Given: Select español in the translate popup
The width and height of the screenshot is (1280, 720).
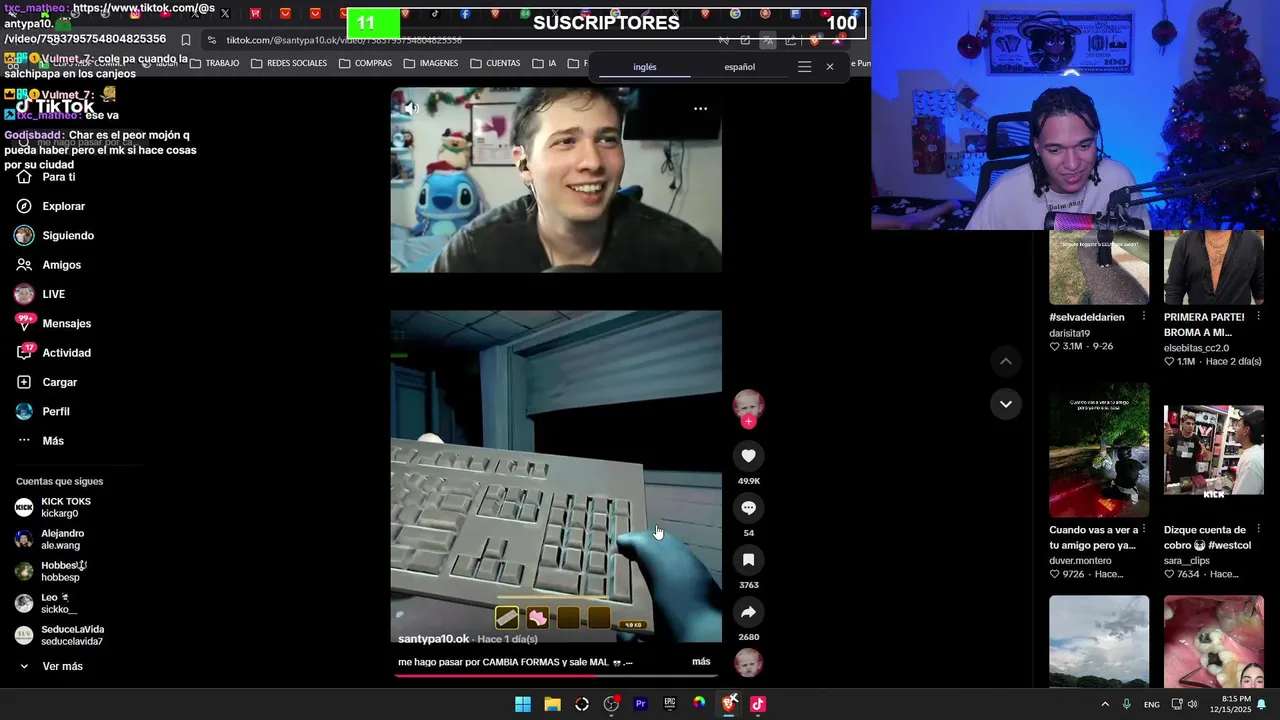Looking at the screenshot, I should pyautogui.click(x=740, y=67).
